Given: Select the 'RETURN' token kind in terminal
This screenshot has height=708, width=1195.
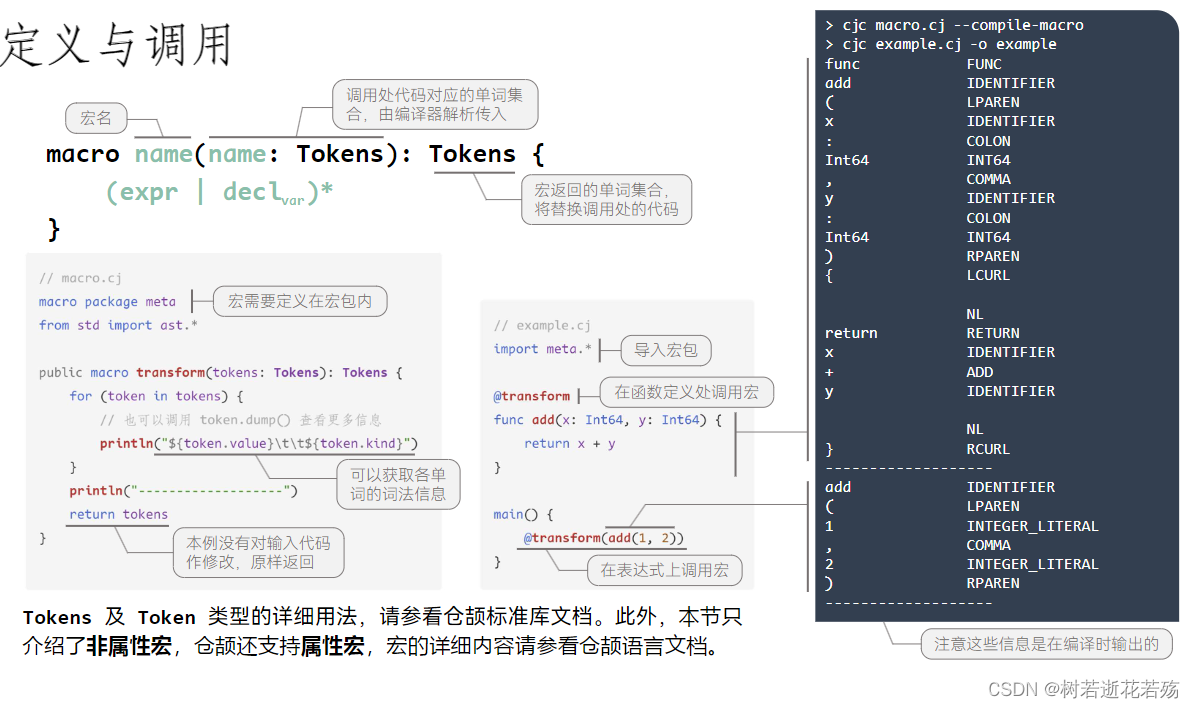Looking at the screenshot, I should (993, 333).
